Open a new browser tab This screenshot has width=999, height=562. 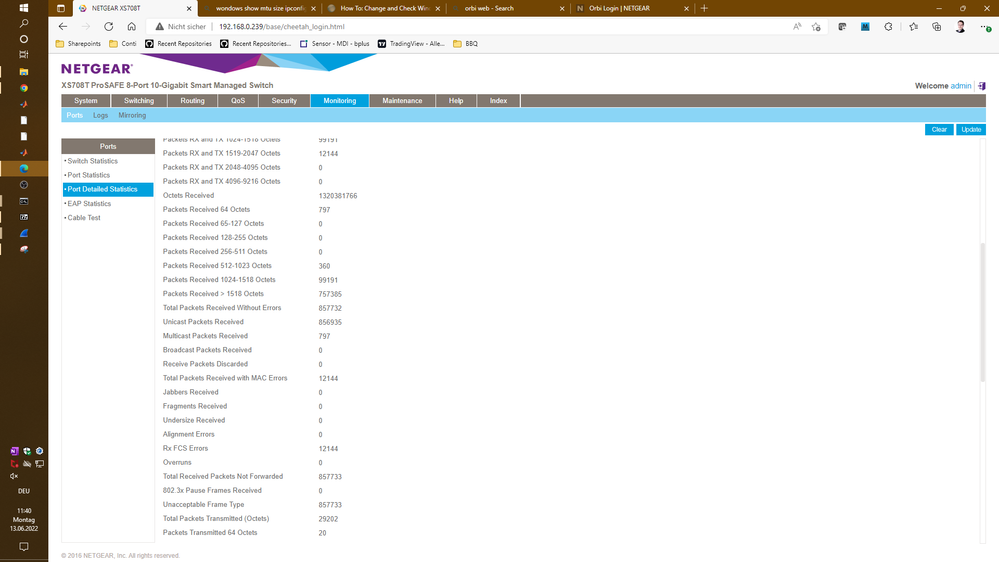704,8
